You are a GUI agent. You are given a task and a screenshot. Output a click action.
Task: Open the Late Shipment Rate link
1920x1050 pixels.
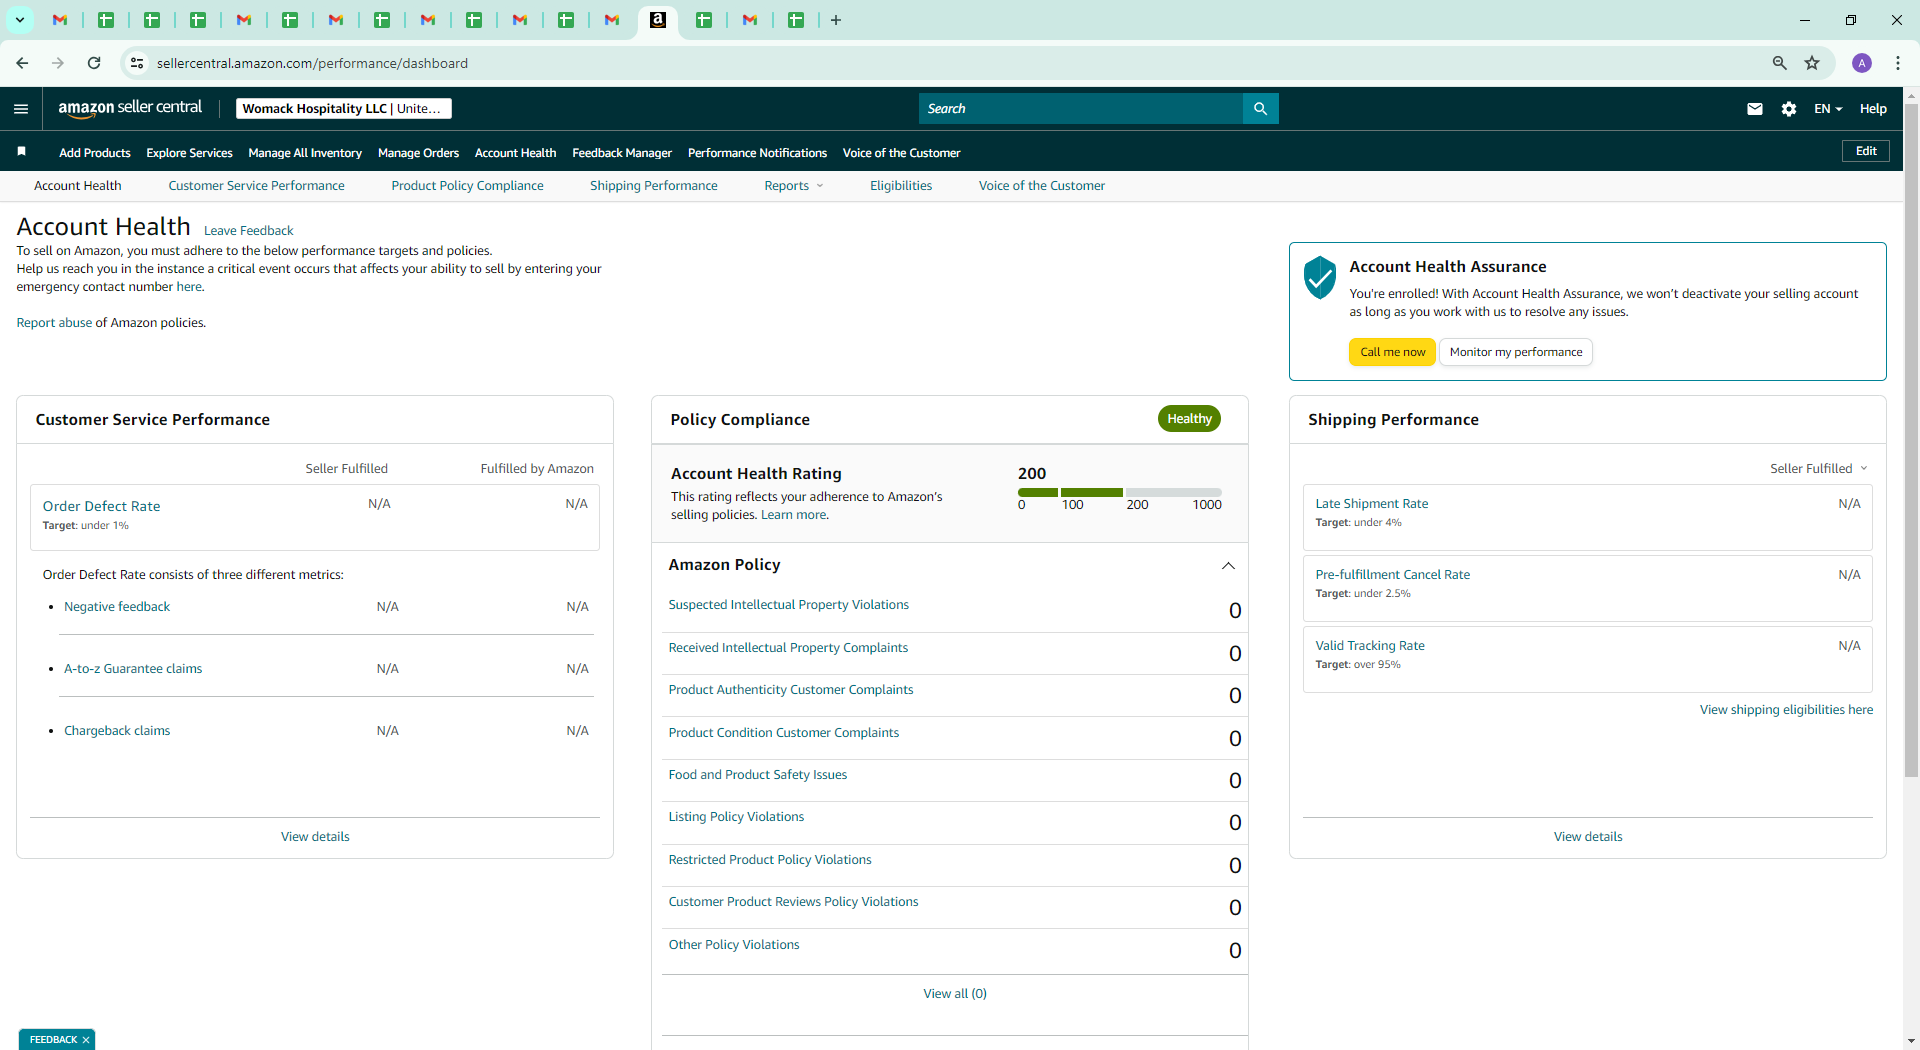tap(1371, 504)
